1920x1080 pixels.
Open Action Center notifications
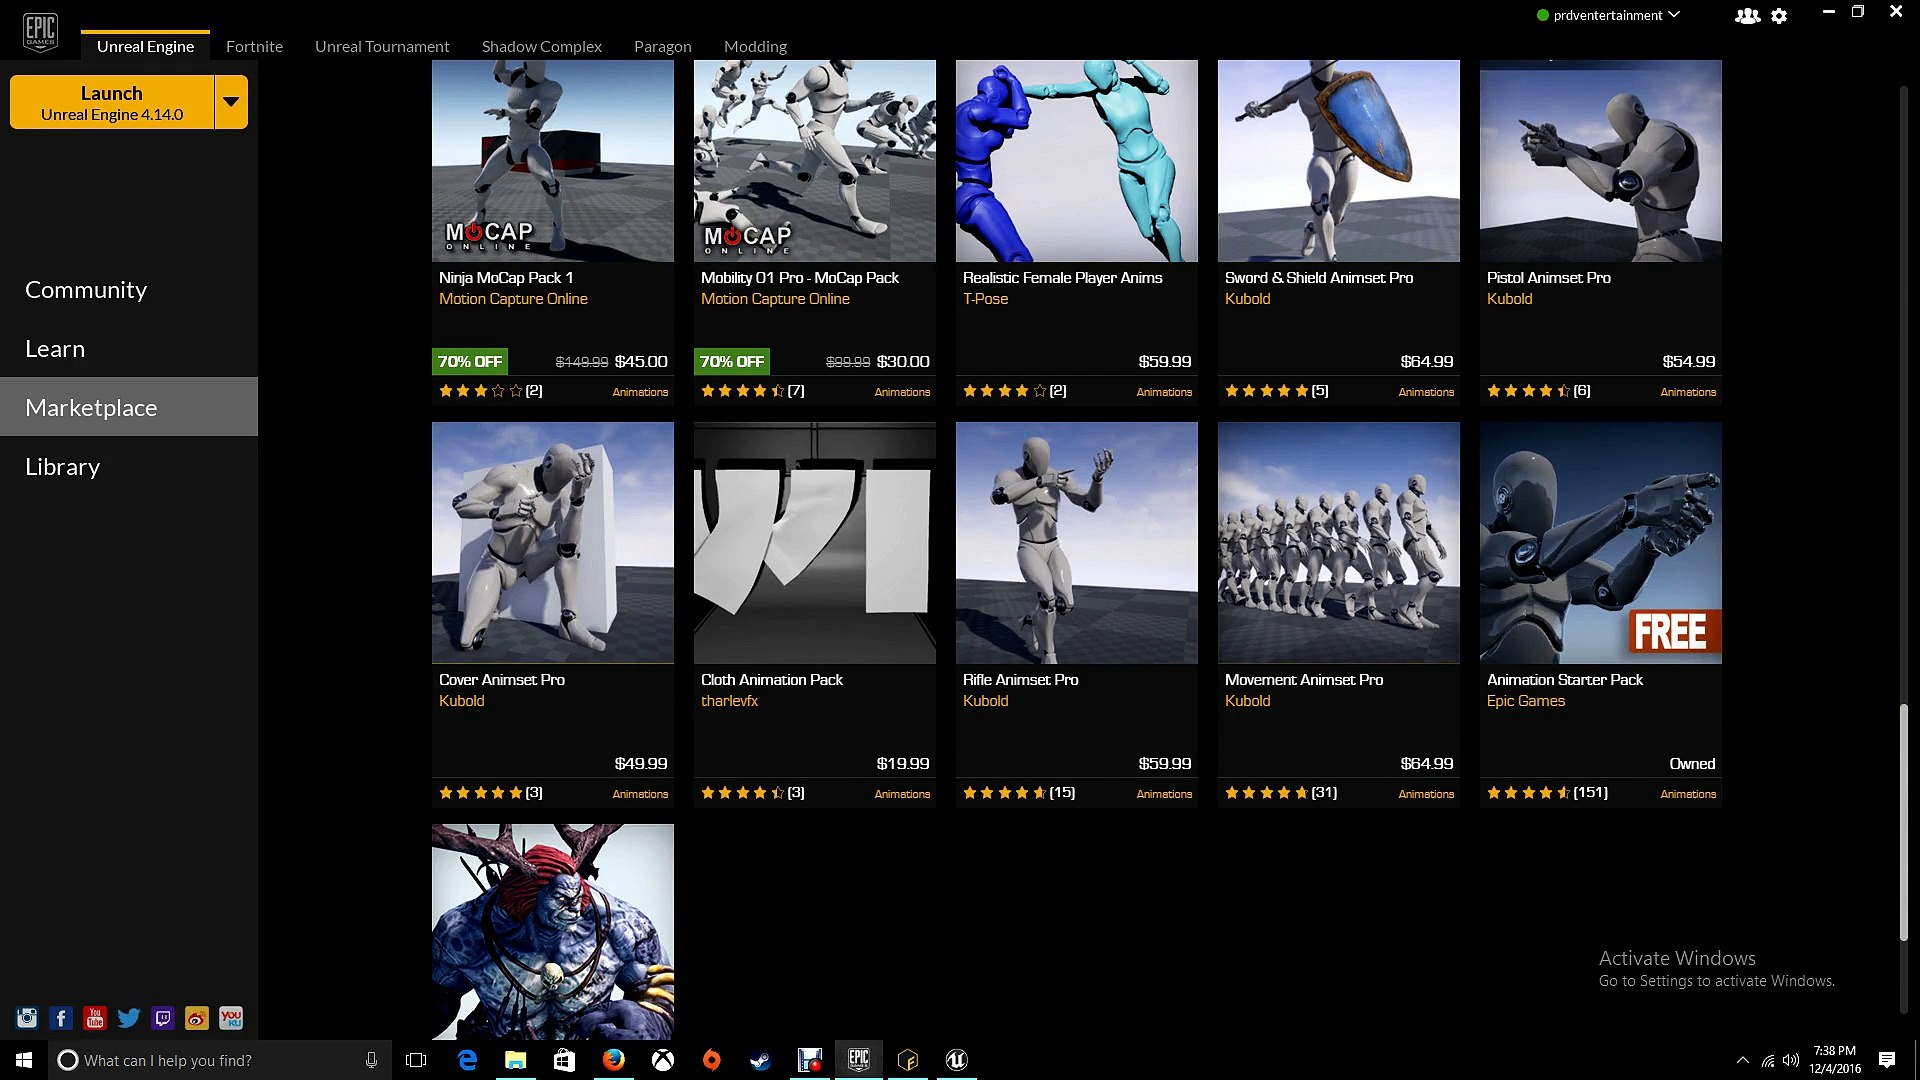1887,1060
